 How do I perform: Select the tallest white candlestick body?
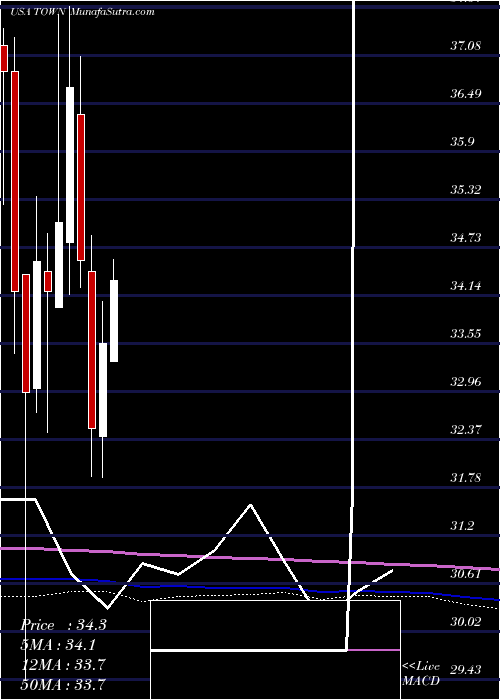(x=70, y=165)
